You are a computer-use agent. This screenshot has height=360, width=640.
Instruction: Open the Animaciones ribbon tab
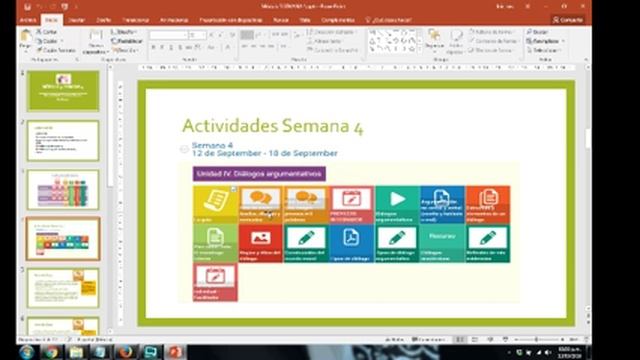[174, 20]
